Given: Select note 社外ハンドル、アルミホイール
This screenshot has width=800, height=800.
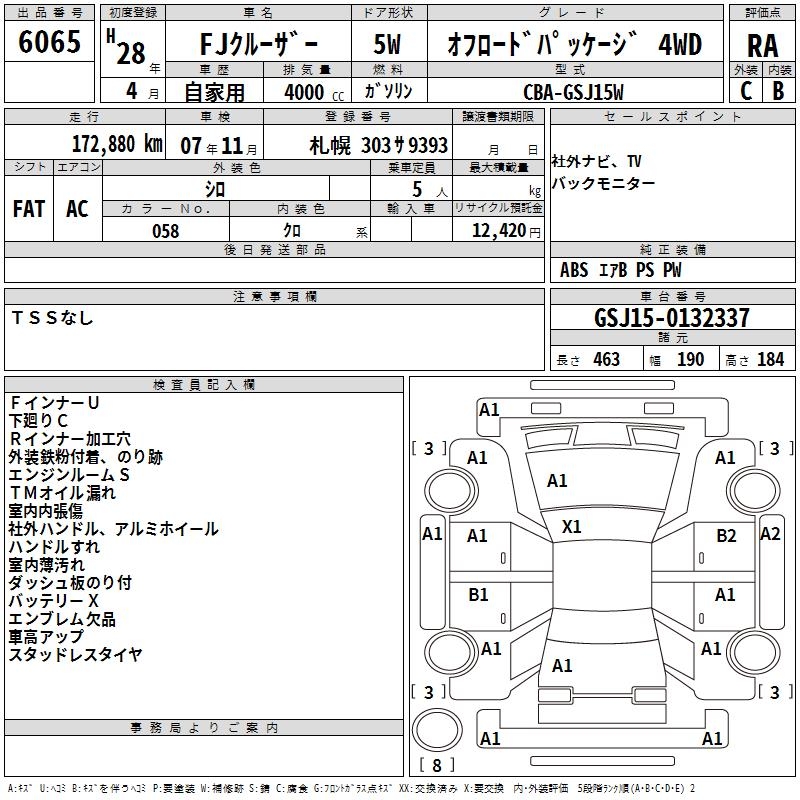Looking at the screenshot, I should tap(113, 529).
